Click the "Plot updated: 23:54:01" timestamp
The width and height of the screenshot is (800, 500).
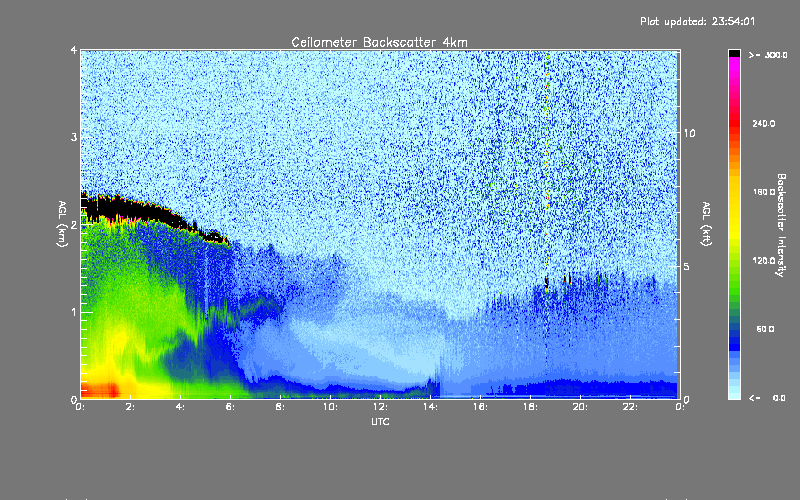click(697, 21)
